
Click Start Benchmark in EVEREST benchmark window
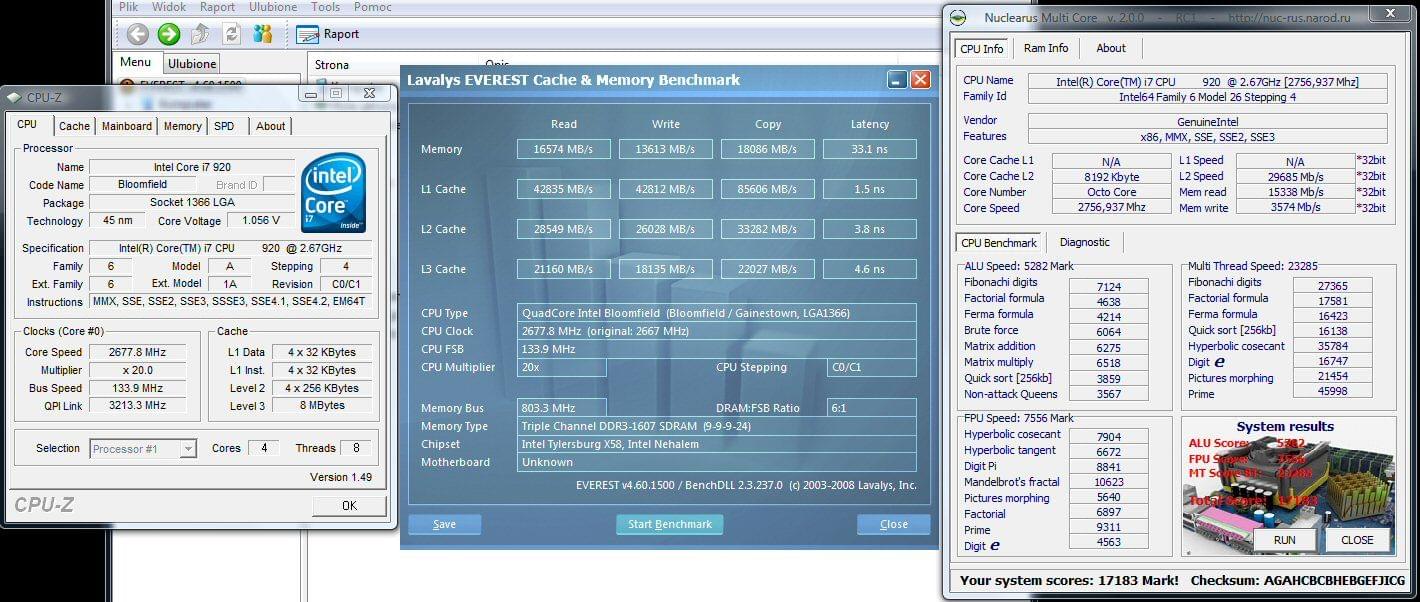669,524
